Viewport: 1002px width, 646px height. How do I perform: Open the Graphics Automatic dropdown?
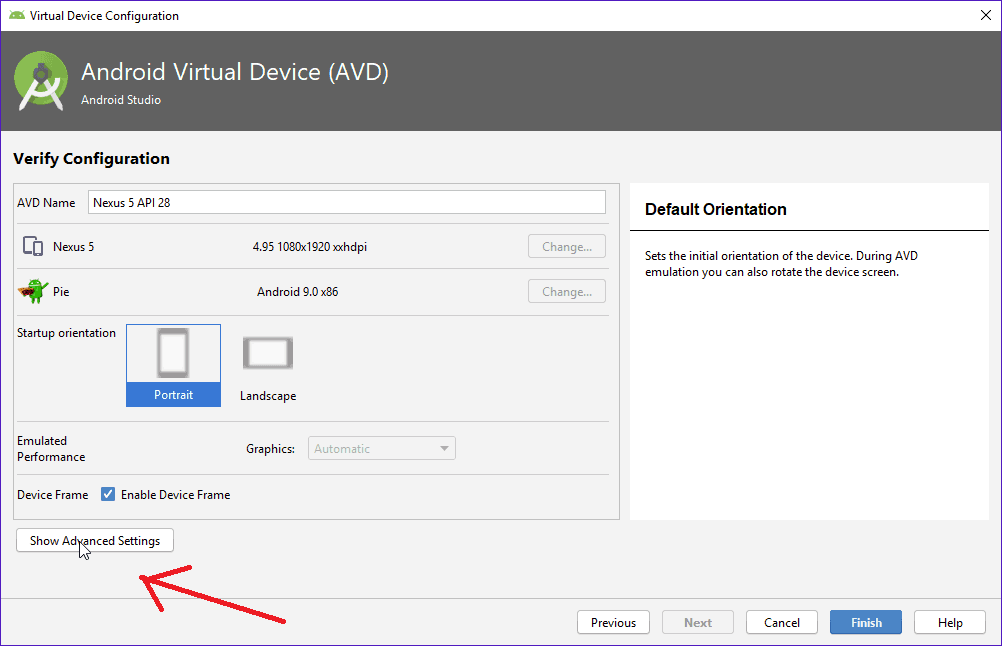[x=382, y=449]
